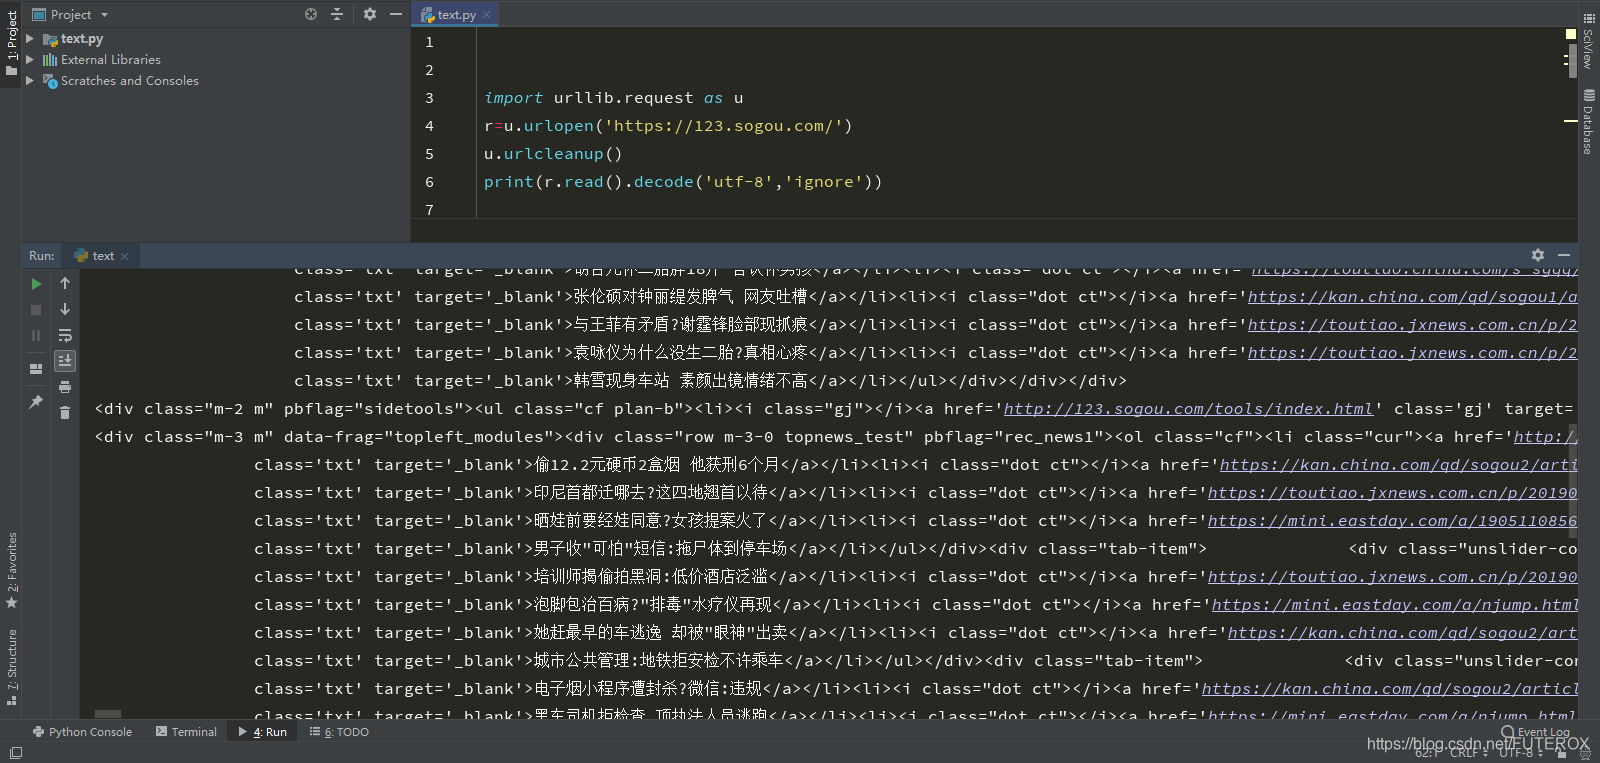This screenshot has width=1600, height=763.
Task: Hide the Project tool window
Action: coord(396,14)
